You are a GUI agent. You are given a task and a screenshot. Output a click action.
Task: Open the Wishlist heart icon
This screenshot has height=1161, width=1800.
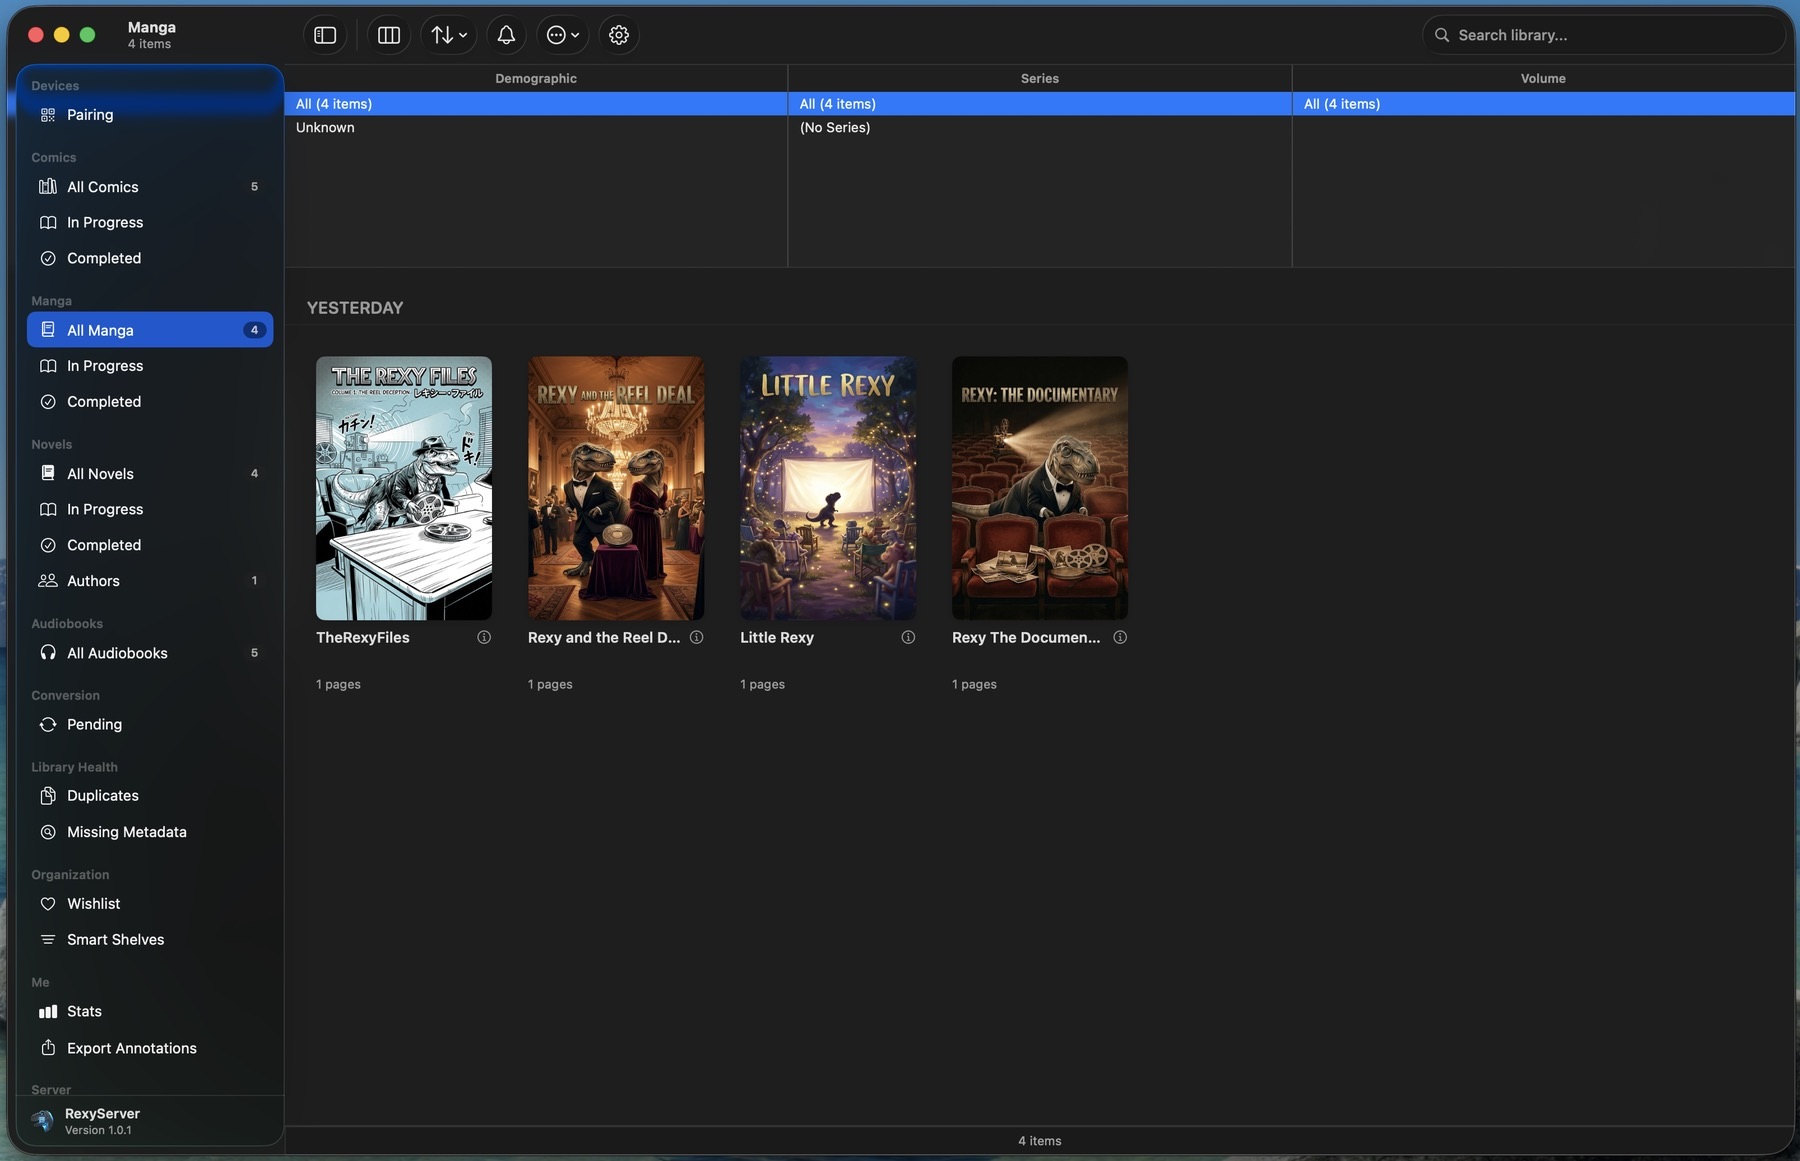click(x=47, y=904)
